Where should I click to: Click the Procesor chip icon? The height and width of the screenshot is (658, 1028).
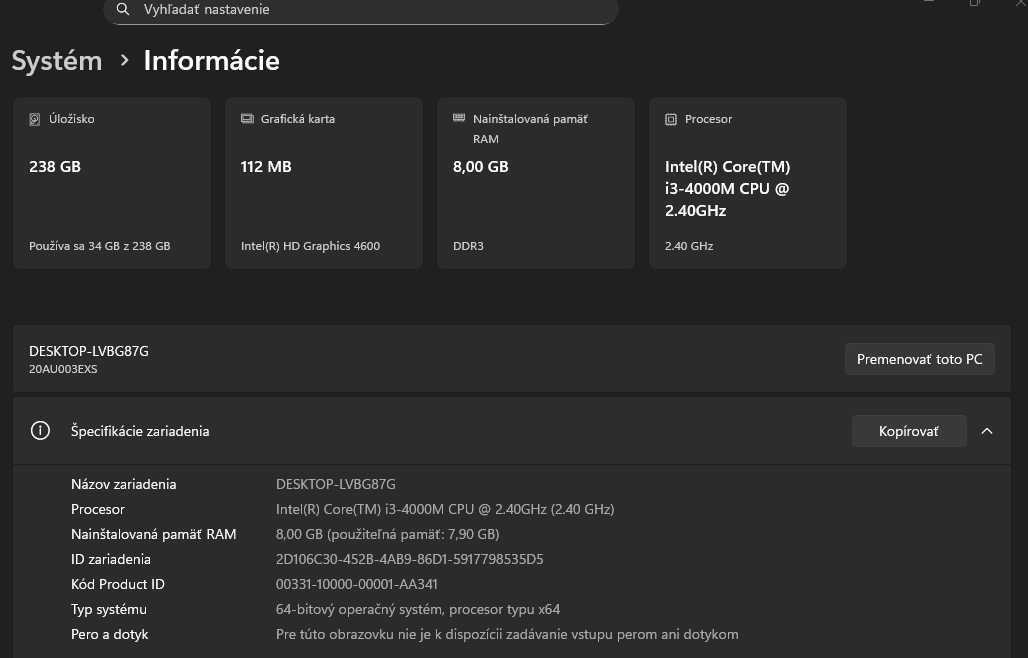(671, 119)
